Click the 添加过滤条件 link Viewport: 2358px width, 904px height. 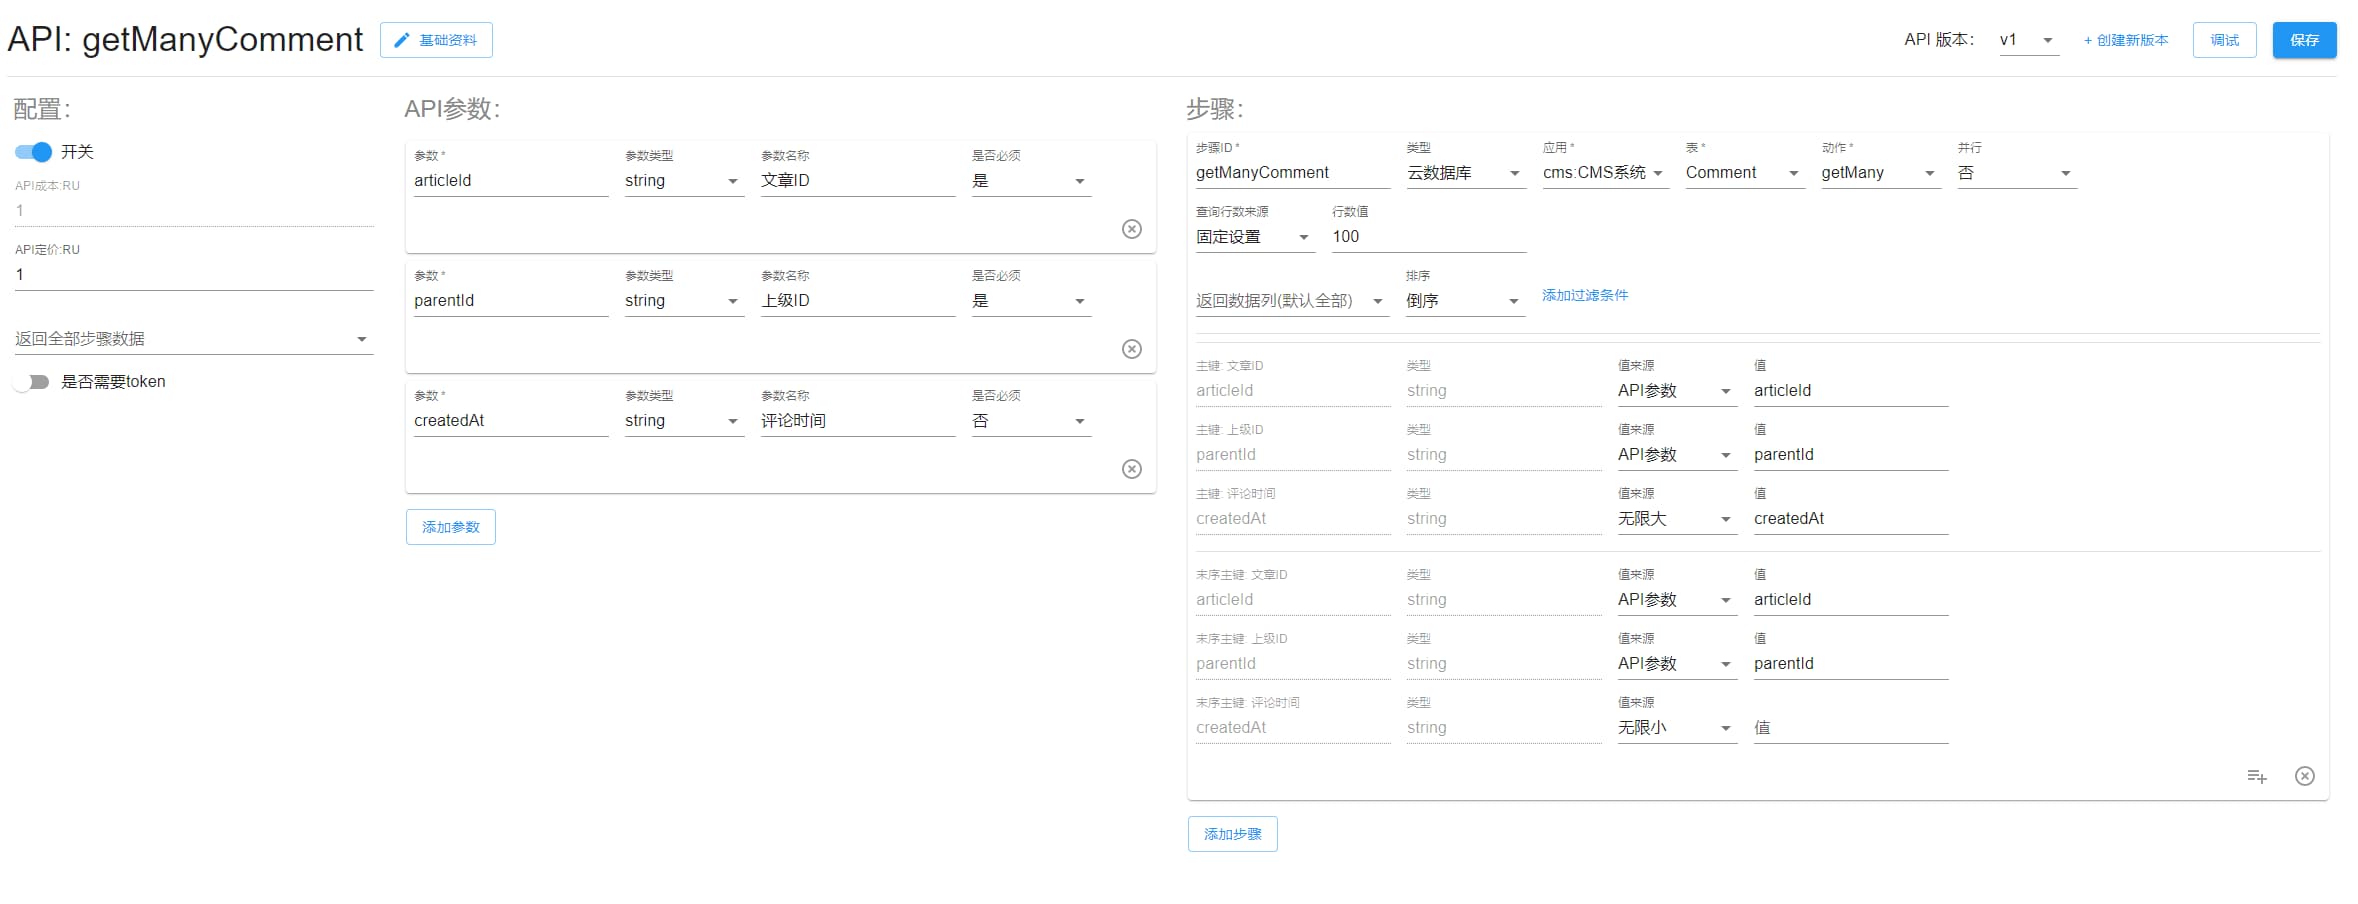1584,295
